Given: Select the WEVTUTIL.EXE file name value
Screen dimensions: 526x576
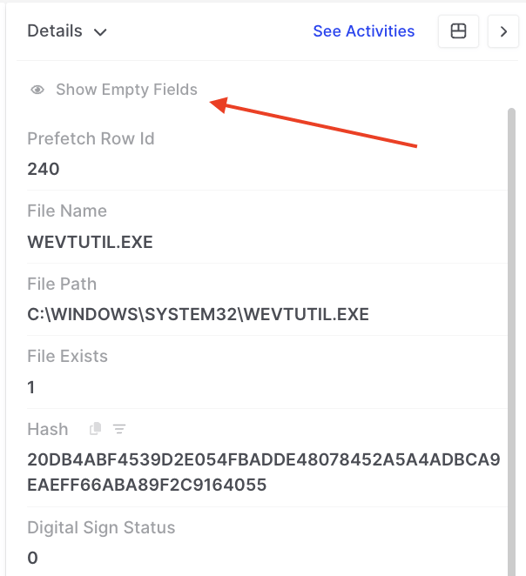Looking at the screenshot, I should 90,242.
